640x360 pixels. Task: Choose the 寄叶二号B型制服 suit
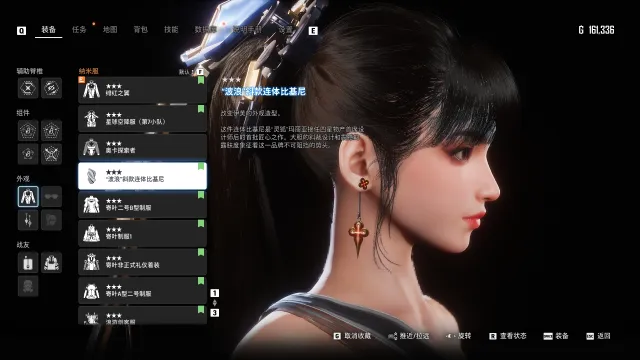pyautogui.click(x=142, y=204)
